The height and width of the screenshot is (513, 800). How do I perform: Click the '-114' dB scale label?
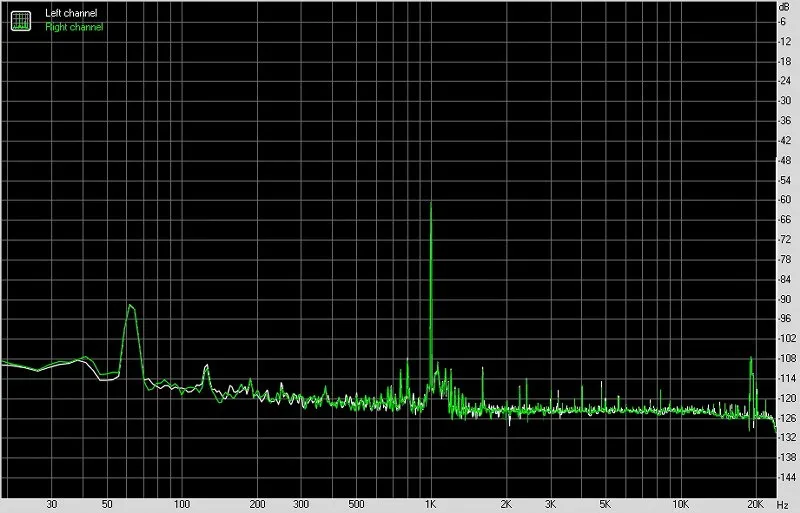point(786,378)
